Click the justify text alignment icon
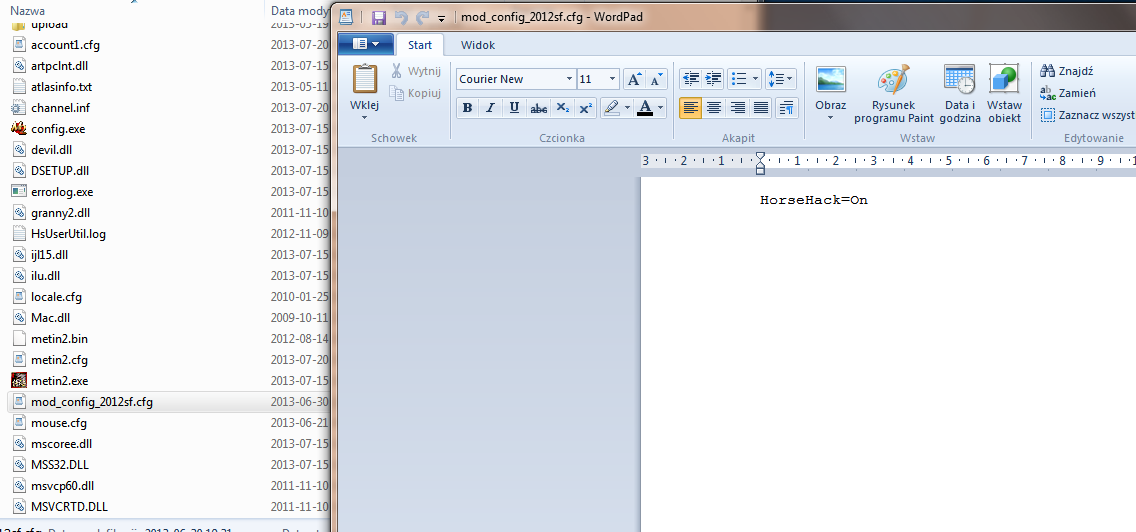The width and height of the screenshot is (1136, 532). [761, 108]
